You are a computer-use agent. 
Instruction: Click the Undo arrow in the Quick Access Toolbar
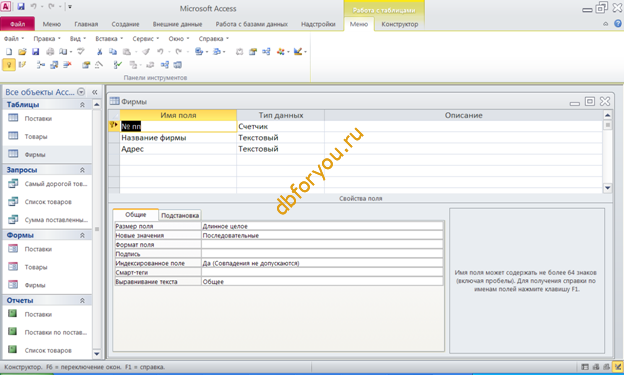33,6
